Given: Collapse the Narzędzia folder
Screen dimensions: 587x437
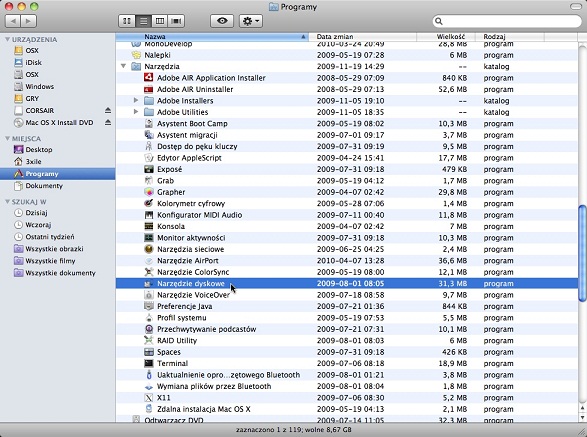Looking at the screenshot, I should pos(123,66).
